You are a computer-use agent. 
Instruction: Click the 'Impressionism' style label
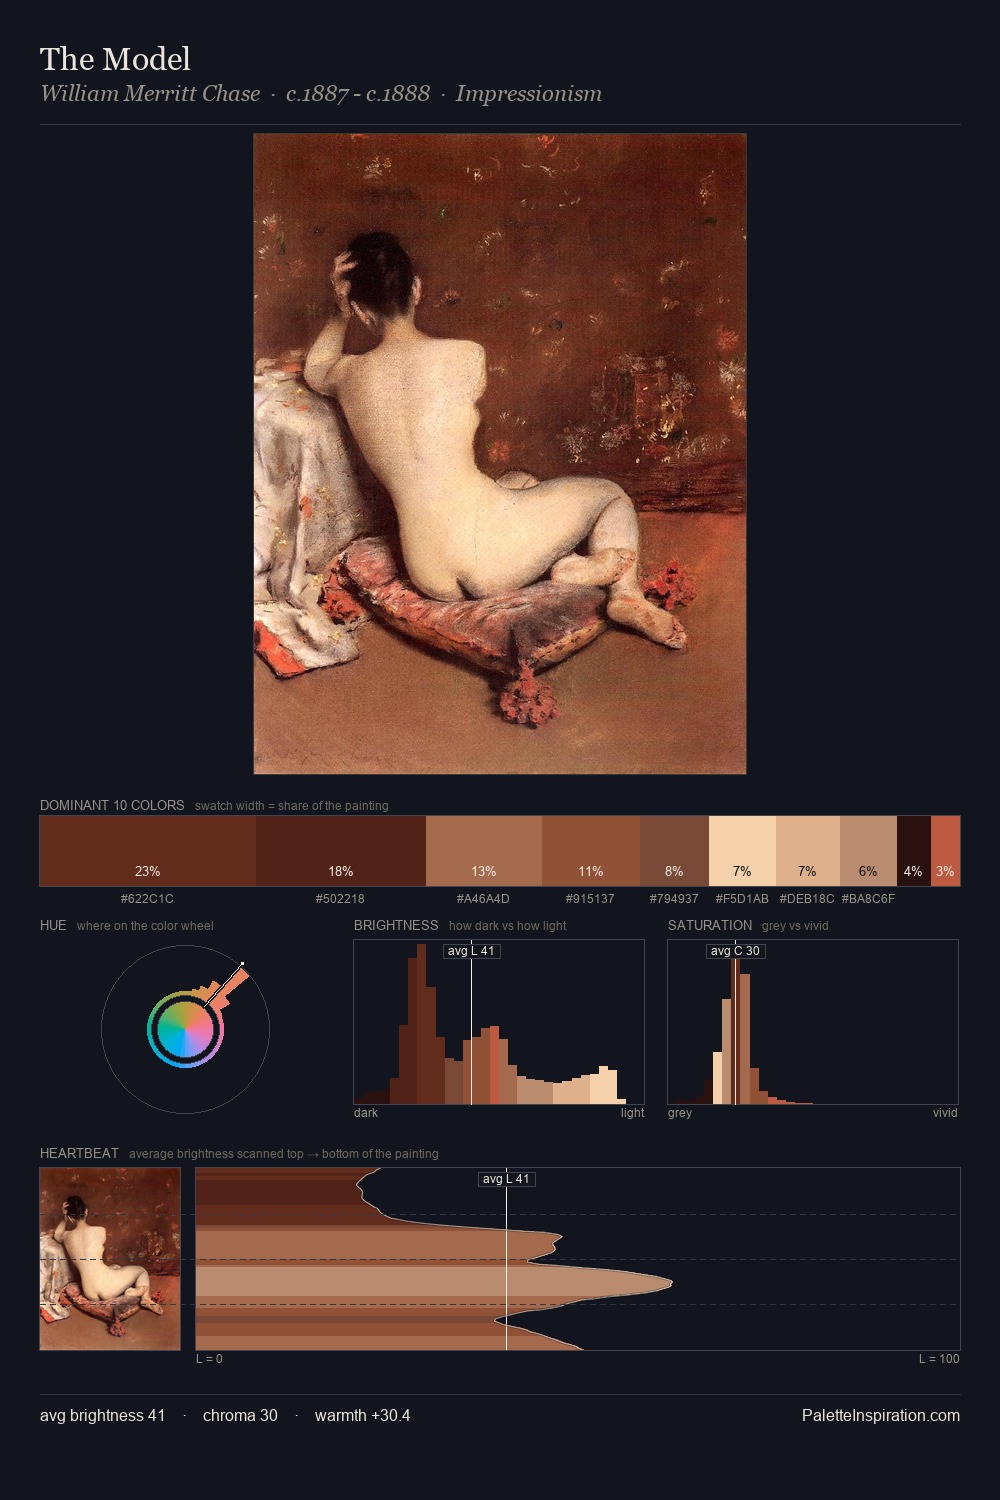[529, 94]
